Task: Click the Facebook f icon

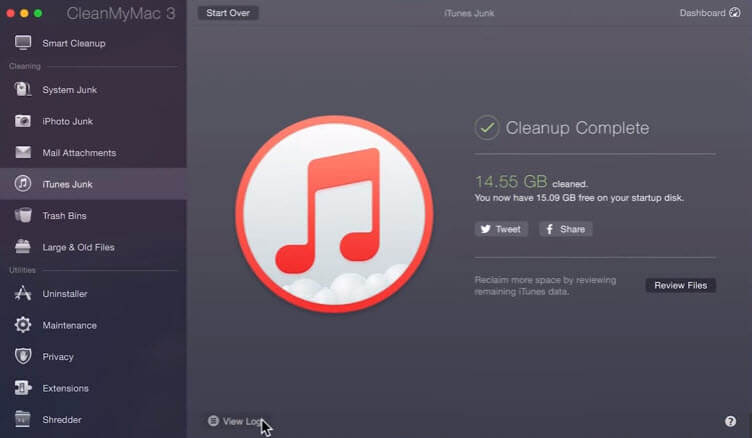Action: pyautogui.click(x=550, y=229)
